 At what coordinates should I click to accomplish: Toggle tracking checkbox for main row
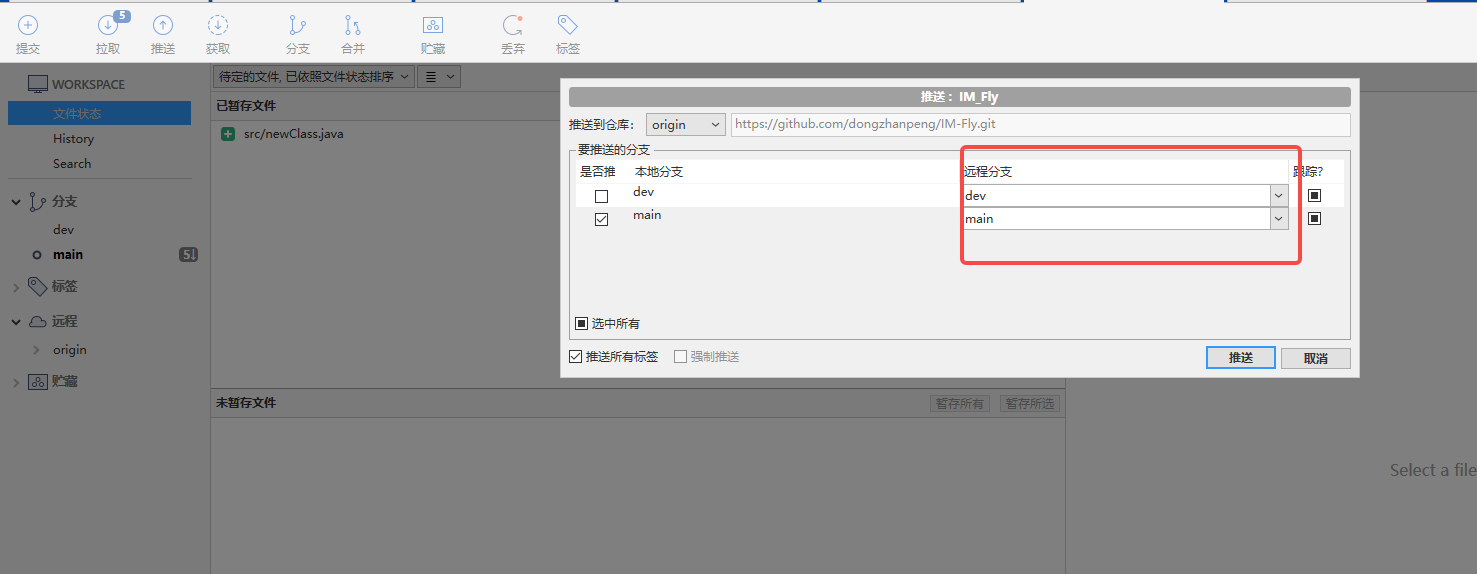tap(1314, 218)
